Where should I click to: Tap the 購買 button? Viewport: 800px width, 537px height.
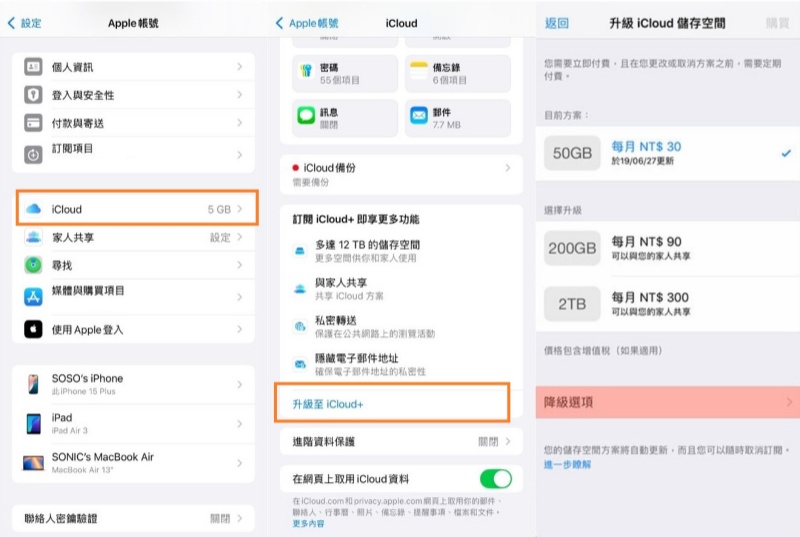click(778, 23)
